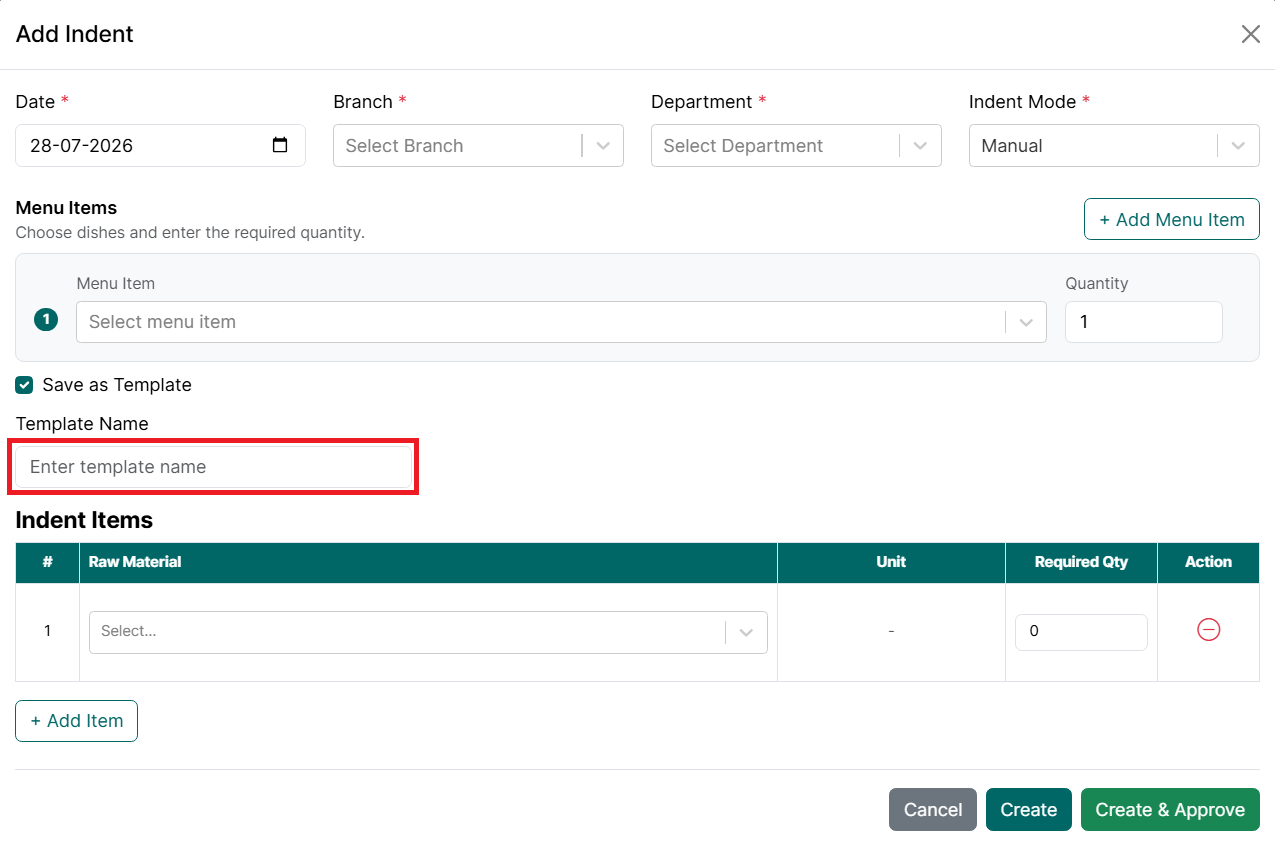1275x845 pixels.
Task: Uncheck the Save as Template checkbox
Action: [24, 385]
